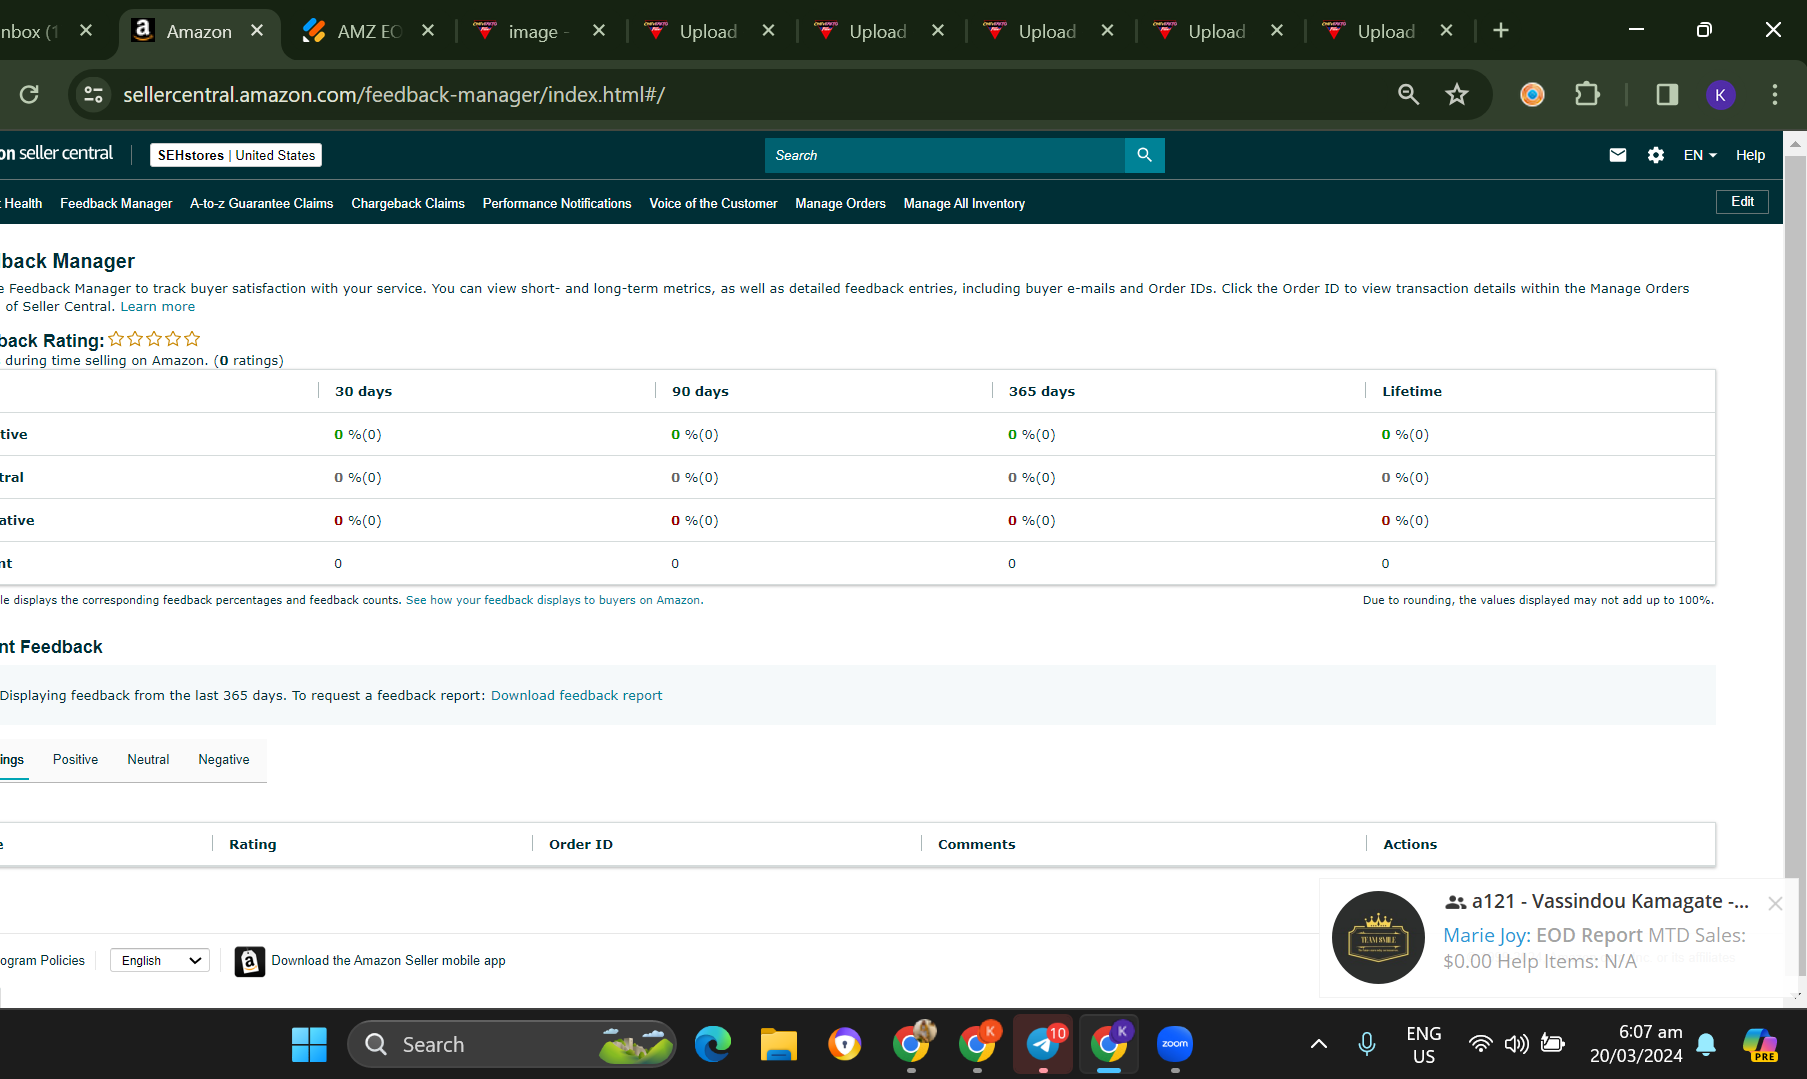Go to Manage Orders

point(840,203)
